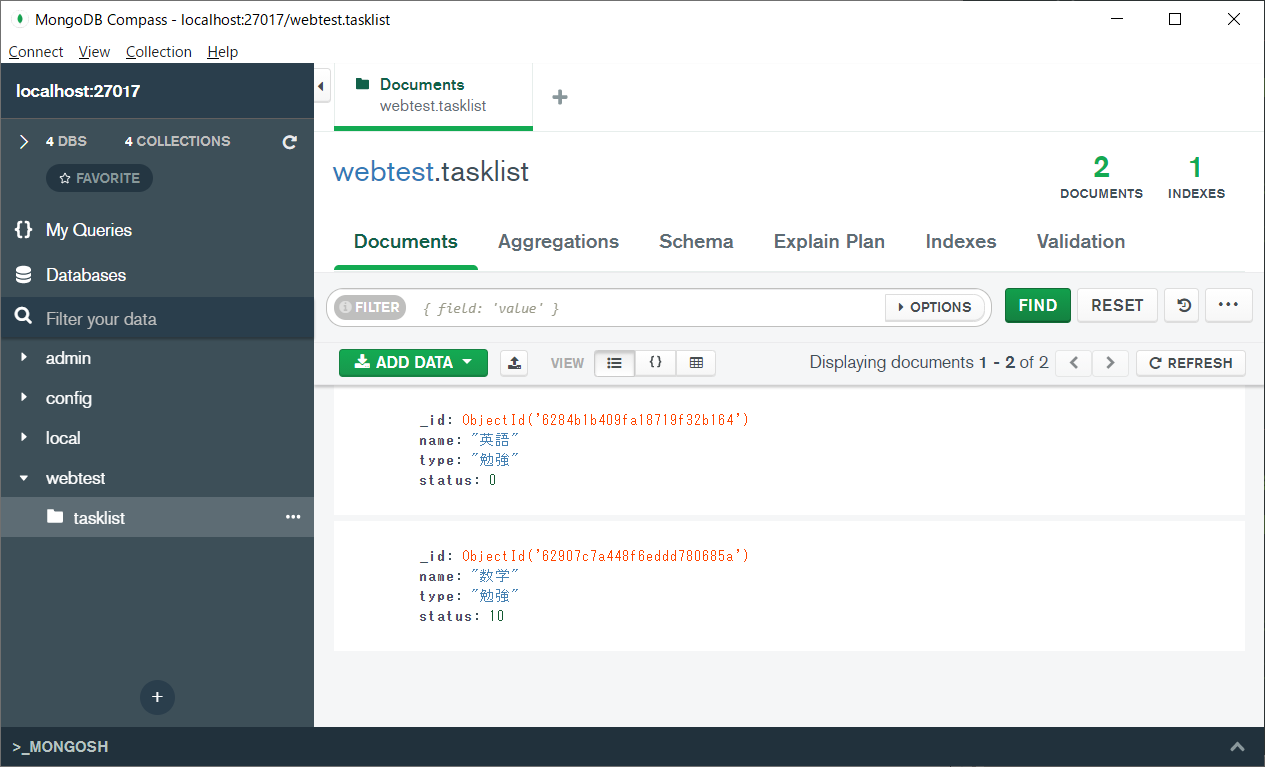Image resolution: width=1265 pixels, height=767 pixels.
Task: Select the Documents webtest.tasklist tab
Action: click(433, 96)
